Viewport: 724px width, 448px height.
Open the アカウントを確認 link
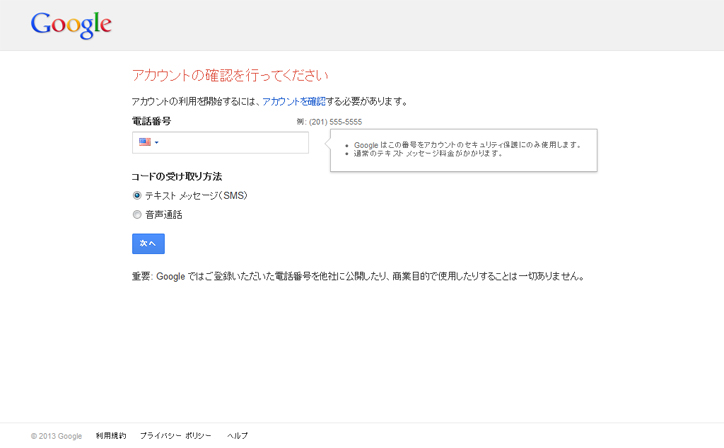click(294, 102)
